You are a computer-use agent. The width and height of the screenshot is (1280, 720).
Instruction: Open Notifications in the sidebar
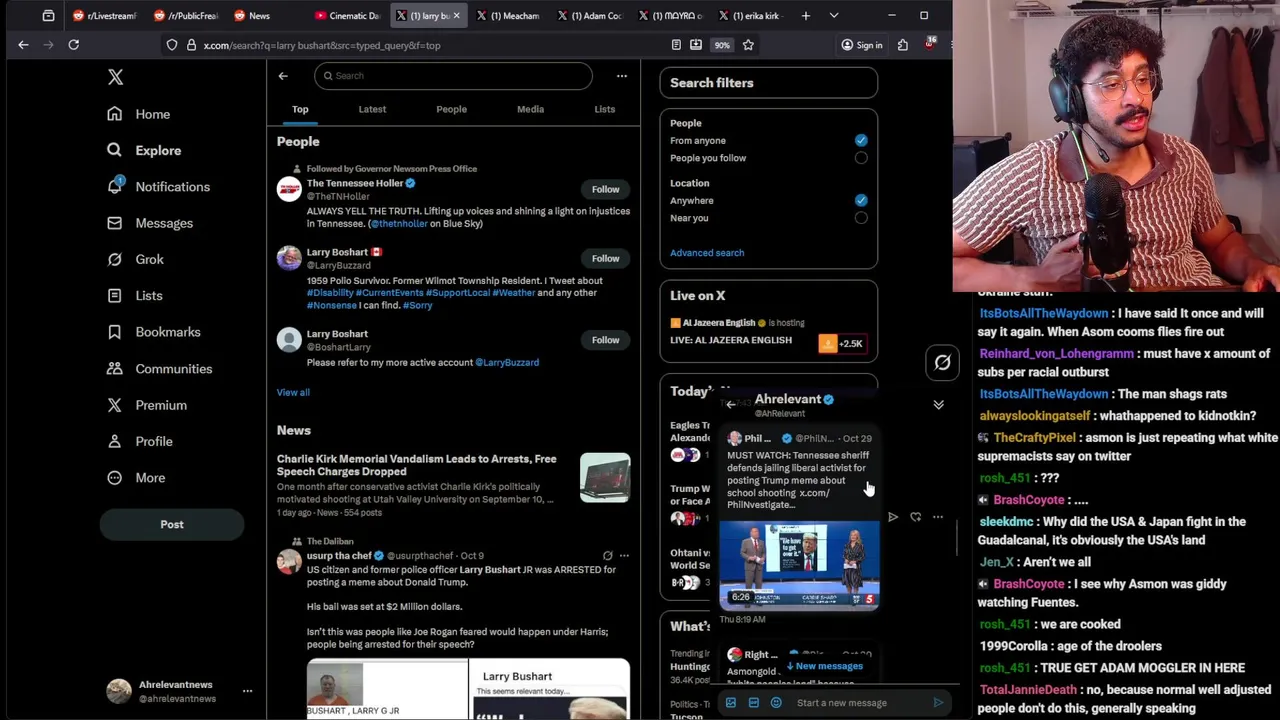click(x=158, y=187)
